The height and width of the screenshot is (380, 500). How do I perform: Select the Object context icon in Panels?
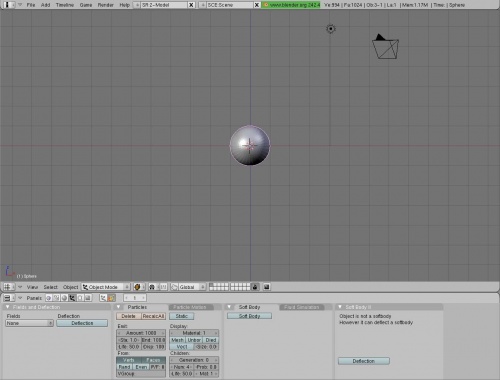pyautogui.click(x=72, y=298)
